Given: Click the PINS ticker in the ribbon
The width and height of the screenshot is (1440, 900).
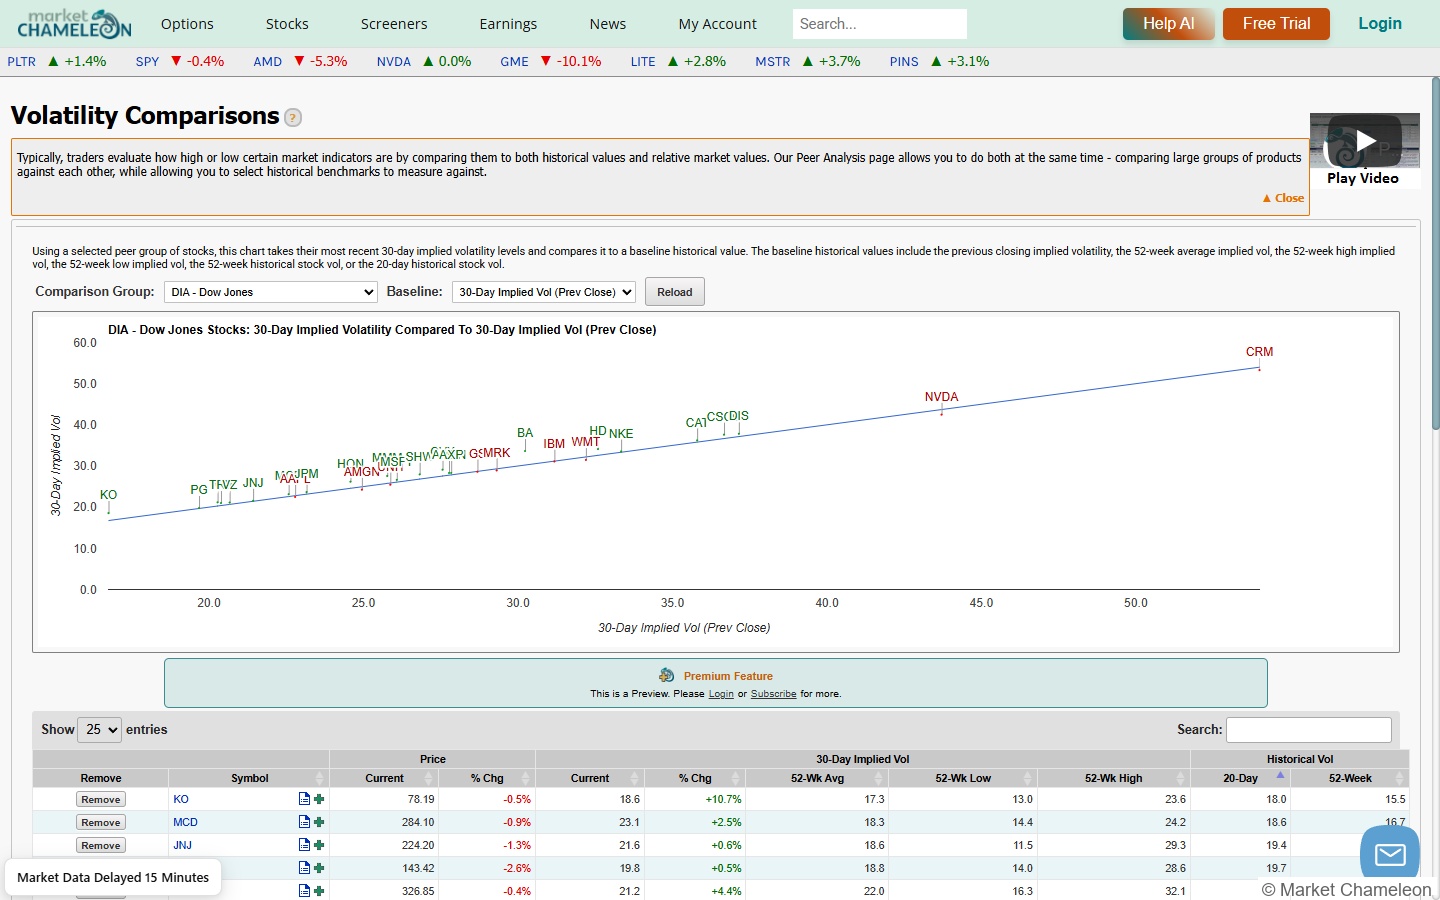Looking at the screenshot, I should click(904, 62).
